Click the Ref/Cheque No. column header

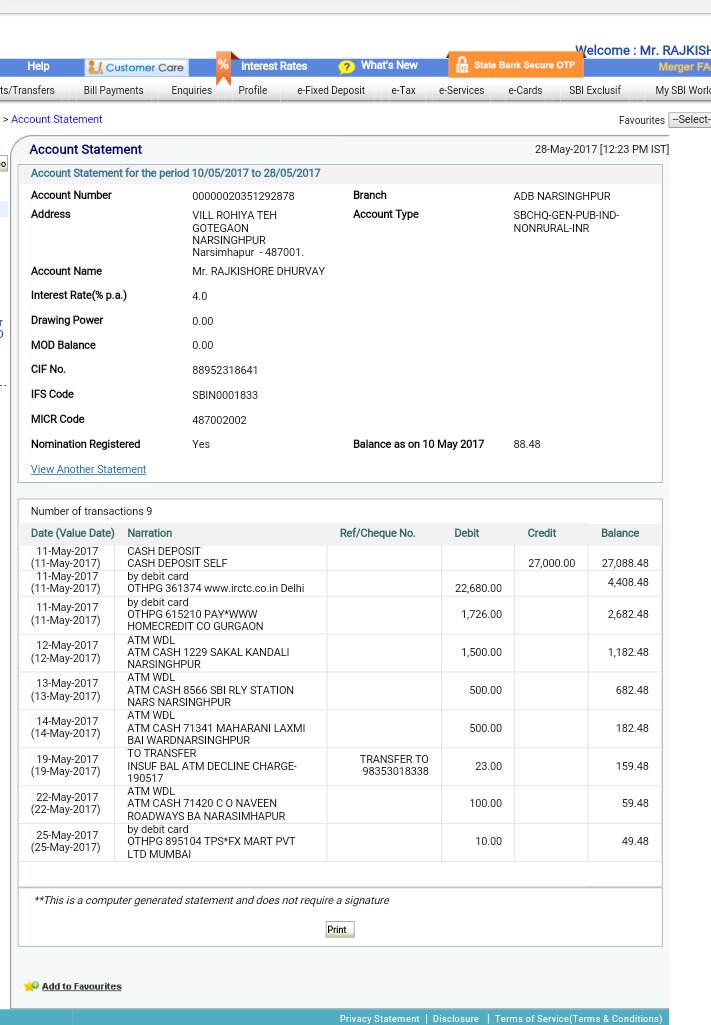pos(377,533)
